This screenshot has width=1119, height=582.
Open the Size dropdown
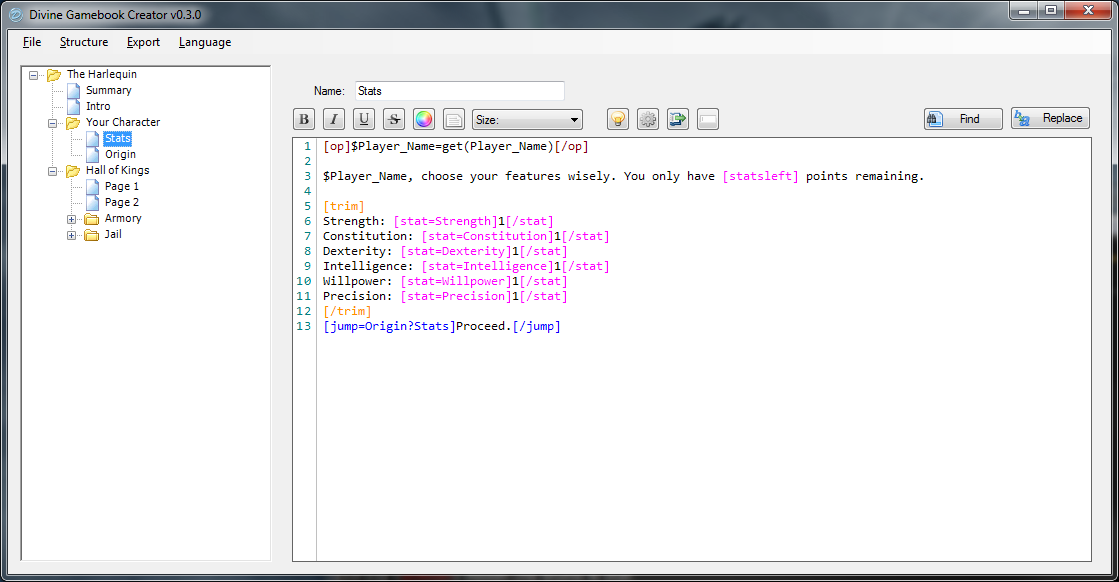coord(527,120)
